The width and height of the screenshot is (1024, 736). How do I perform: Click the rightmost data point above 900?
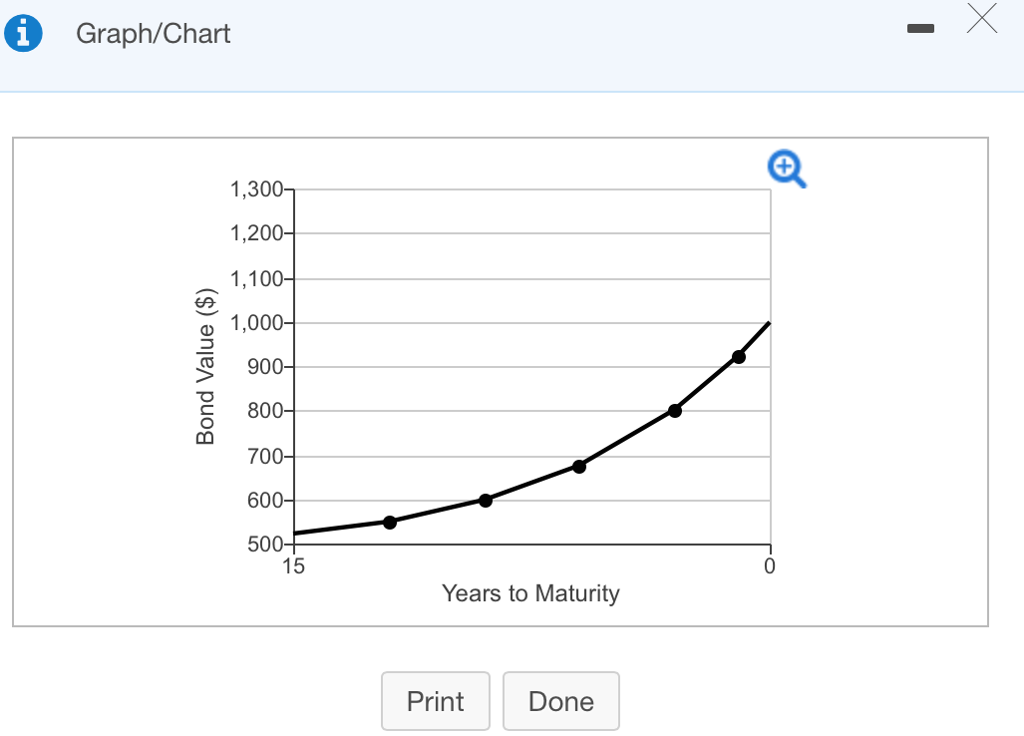coord(739,357)
